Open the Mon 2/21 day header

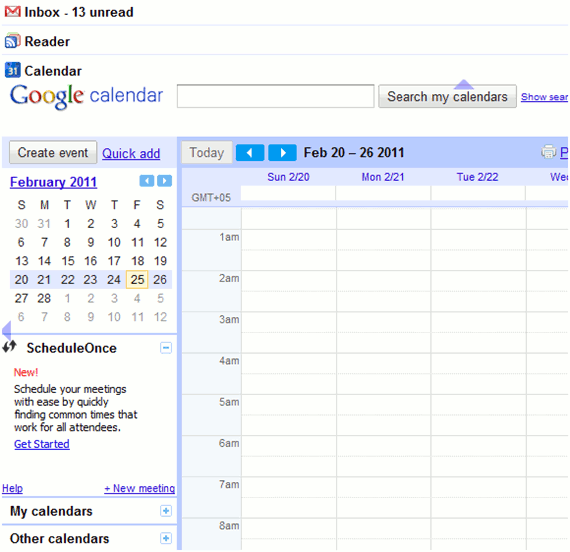pyautogui.click(x=383, y=177)
